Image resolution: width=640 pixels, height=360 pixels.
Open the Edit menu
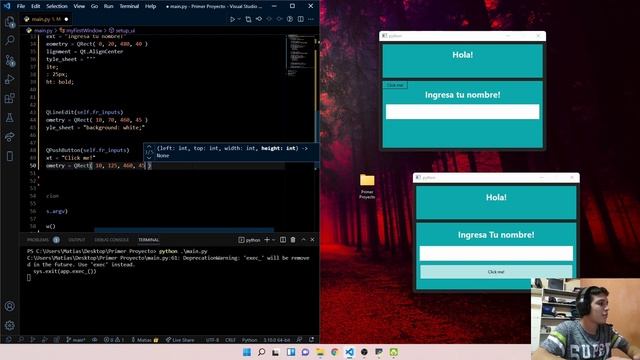(36, 6)
